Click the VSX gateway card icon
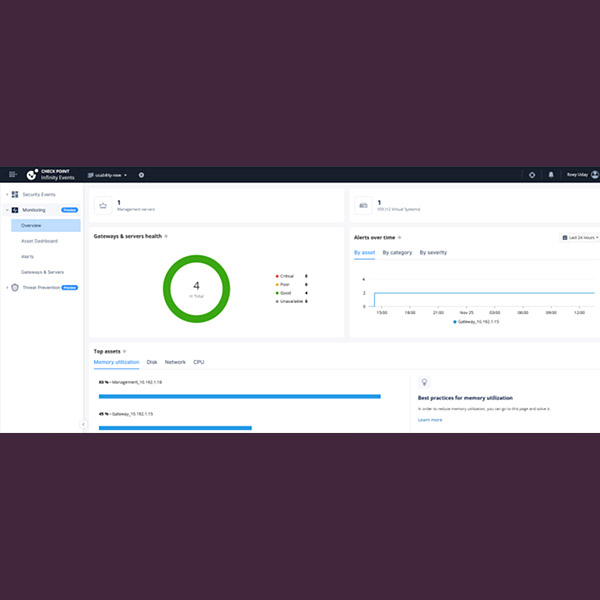This screenshot has width=600, height=600. [363, 205]
